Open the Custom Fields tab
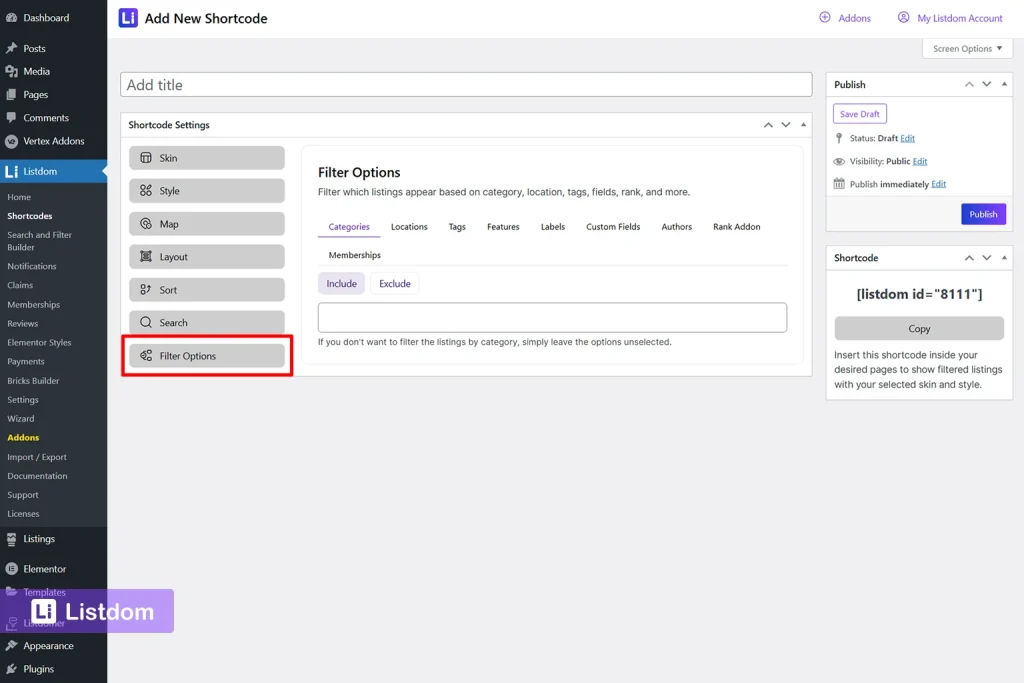1024x683 pixels. point(613,227)
